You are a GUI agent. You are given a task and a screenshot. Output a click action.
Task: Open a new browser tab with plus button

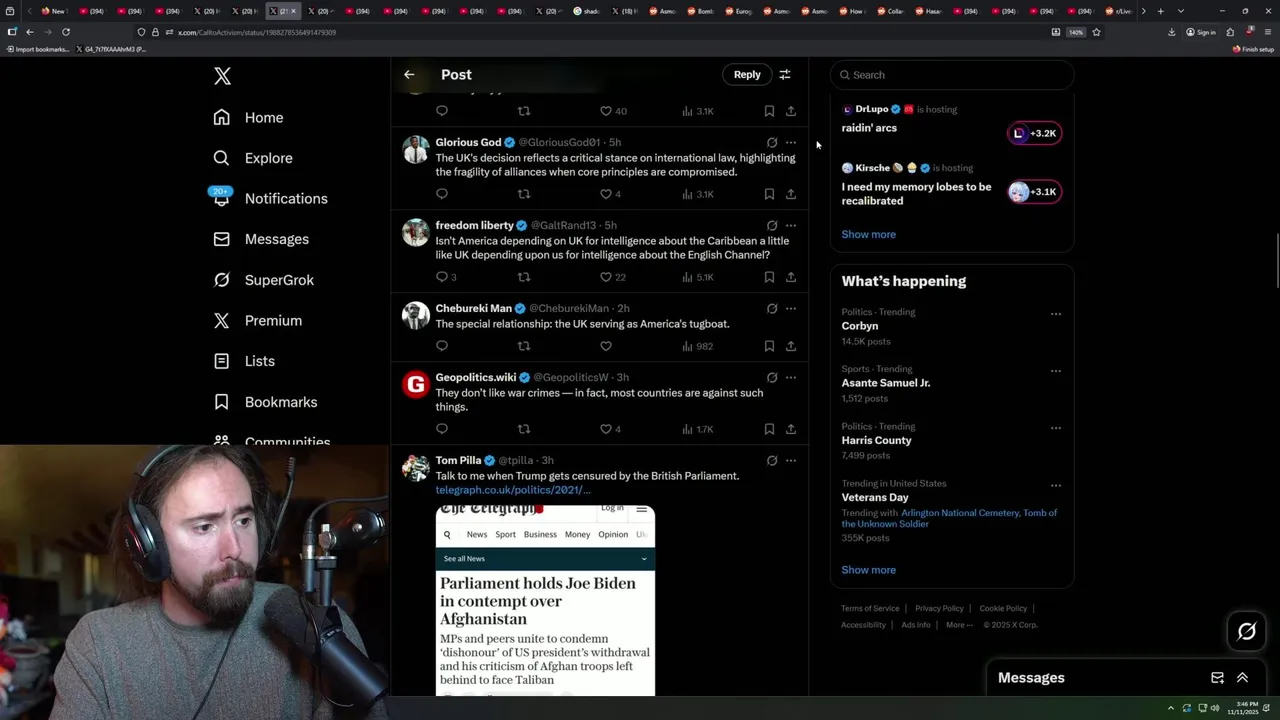1160,11
